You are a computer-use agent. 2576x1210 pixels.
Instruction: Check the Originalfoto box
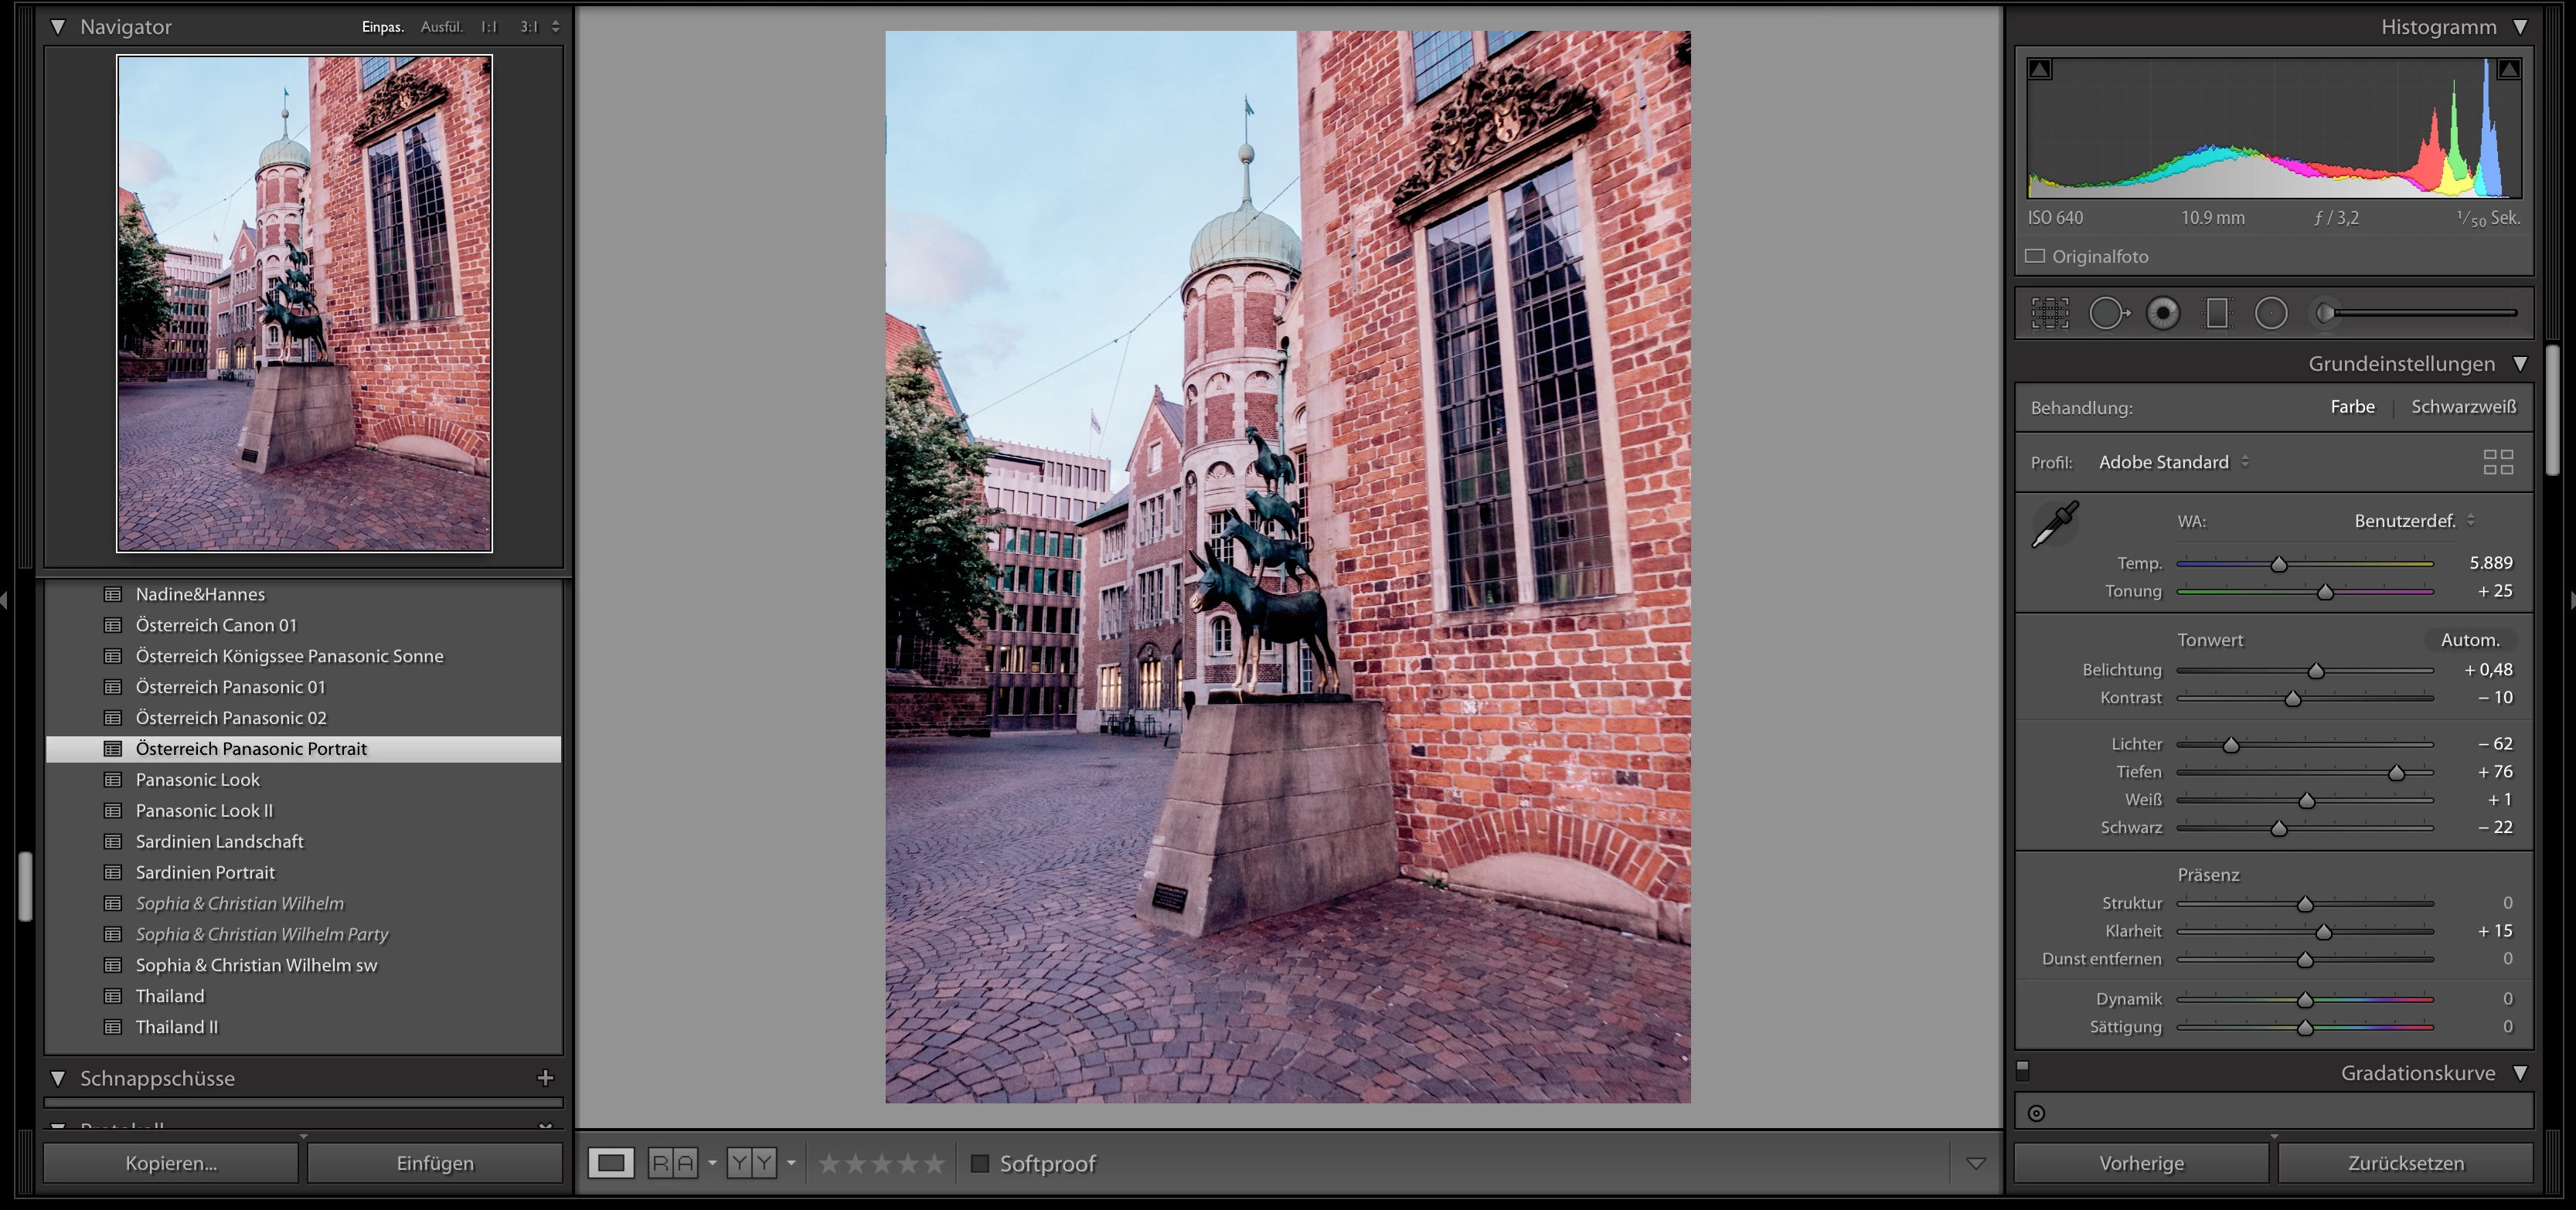click(2035, 256)
